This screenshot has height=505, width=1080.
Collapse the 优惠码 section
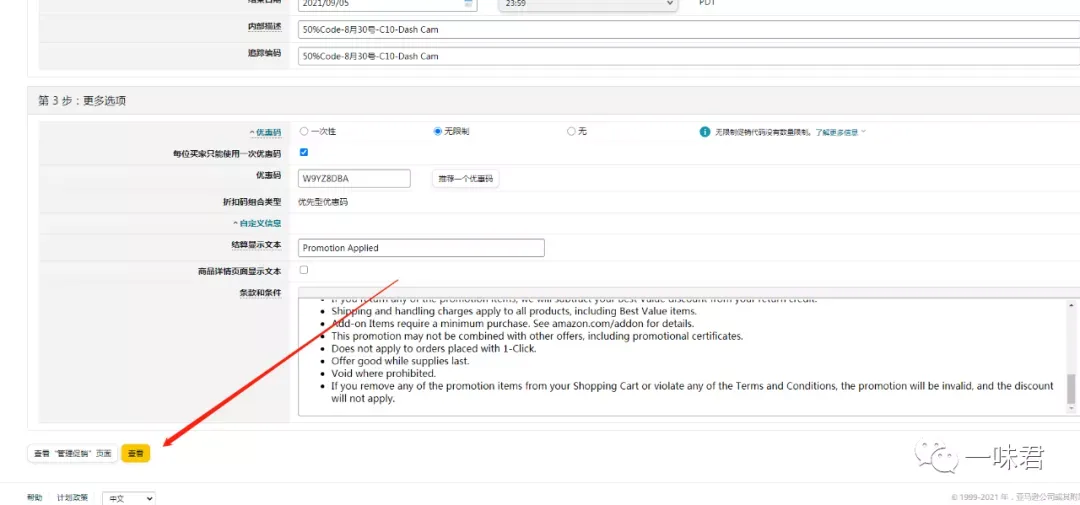coord(264,132)
